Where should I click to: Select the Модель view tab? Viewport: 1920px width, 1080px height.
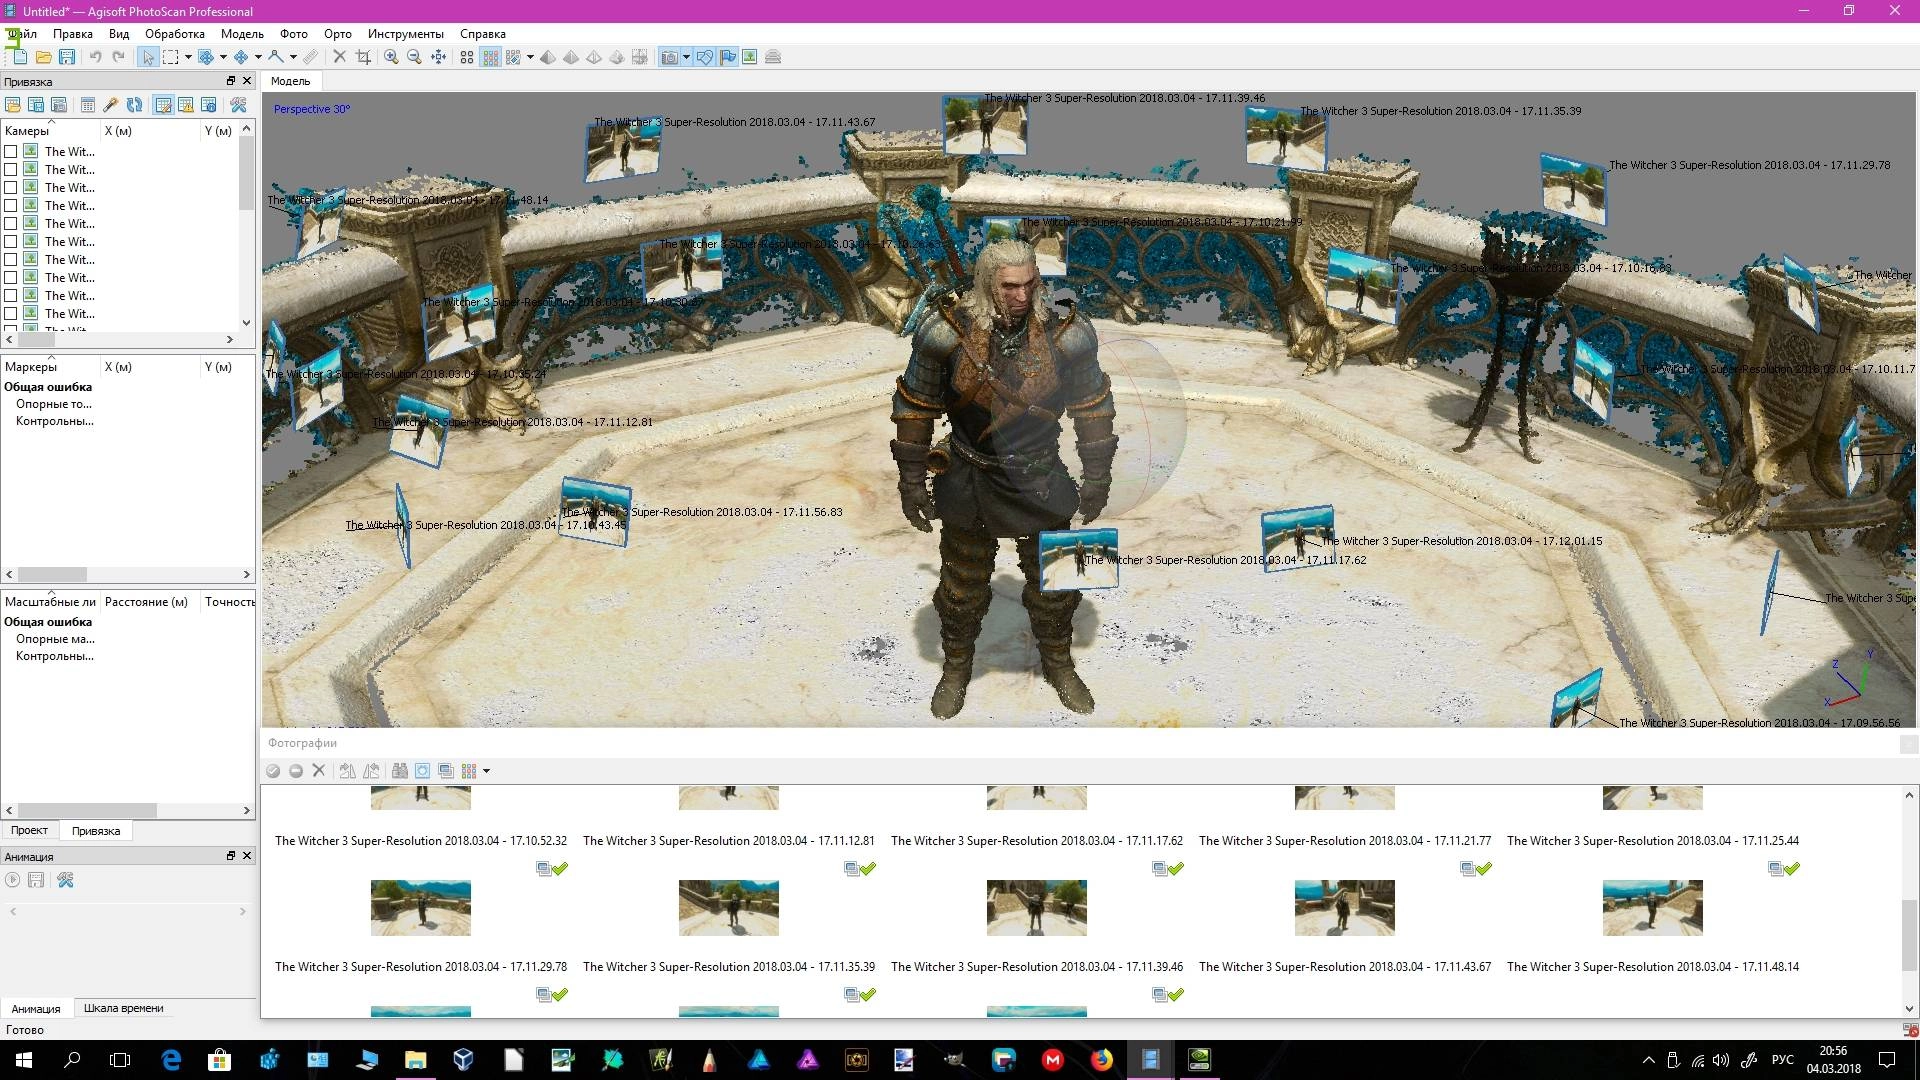pos(291,81)
